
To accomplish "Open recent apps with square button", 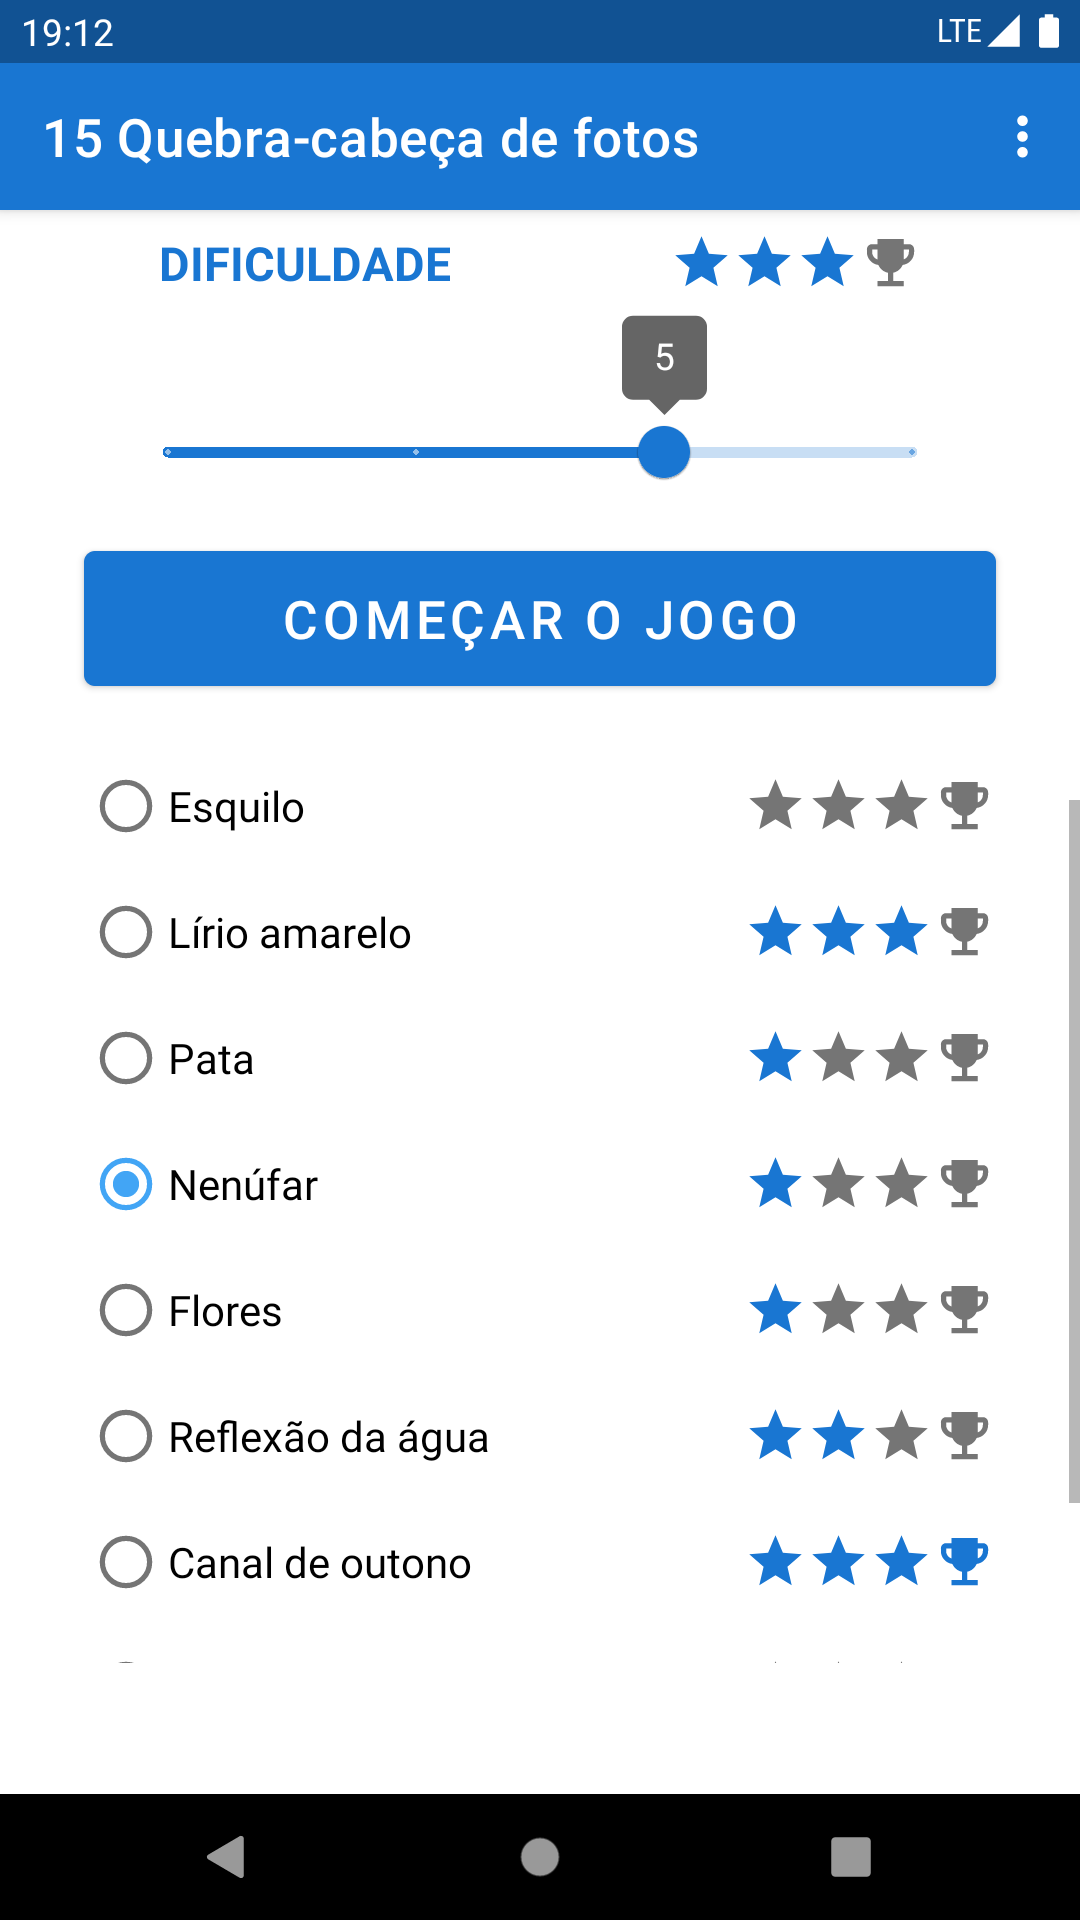I will (x=851, y=1857).
